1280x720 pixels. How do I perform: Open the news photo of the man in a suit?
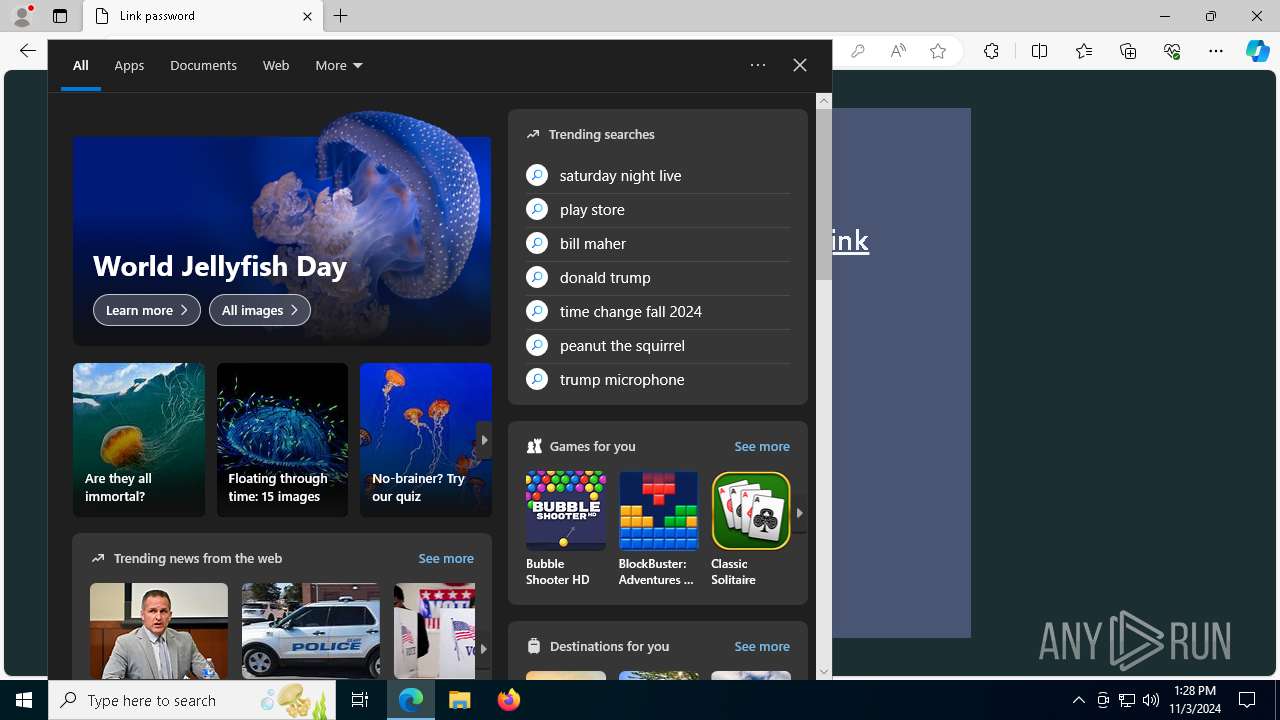[159, 631]
